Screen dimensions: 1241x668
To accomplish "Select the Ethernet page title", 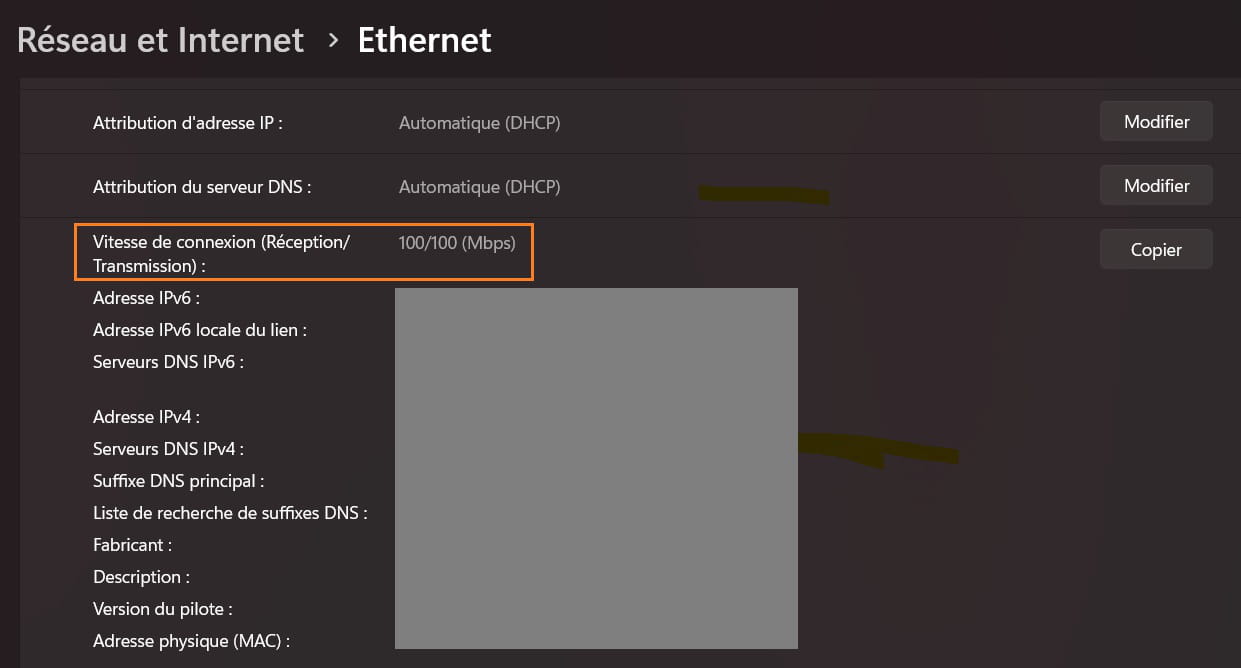I will 425,40.
